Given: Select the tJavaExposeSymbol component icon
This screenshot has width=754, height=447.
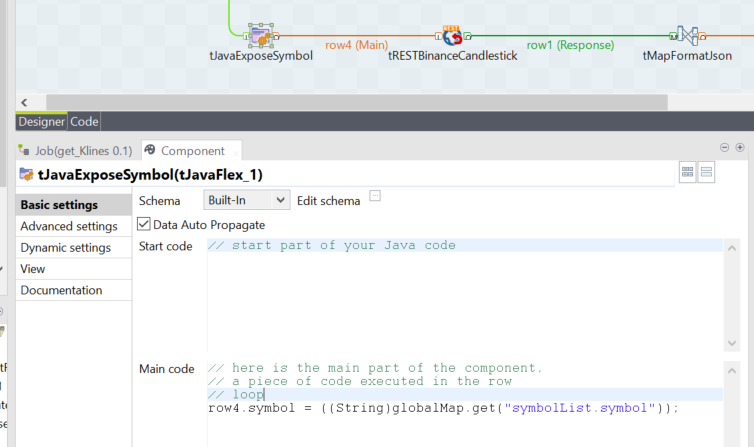Looking at the screenshot, I should tap(261, 36).
